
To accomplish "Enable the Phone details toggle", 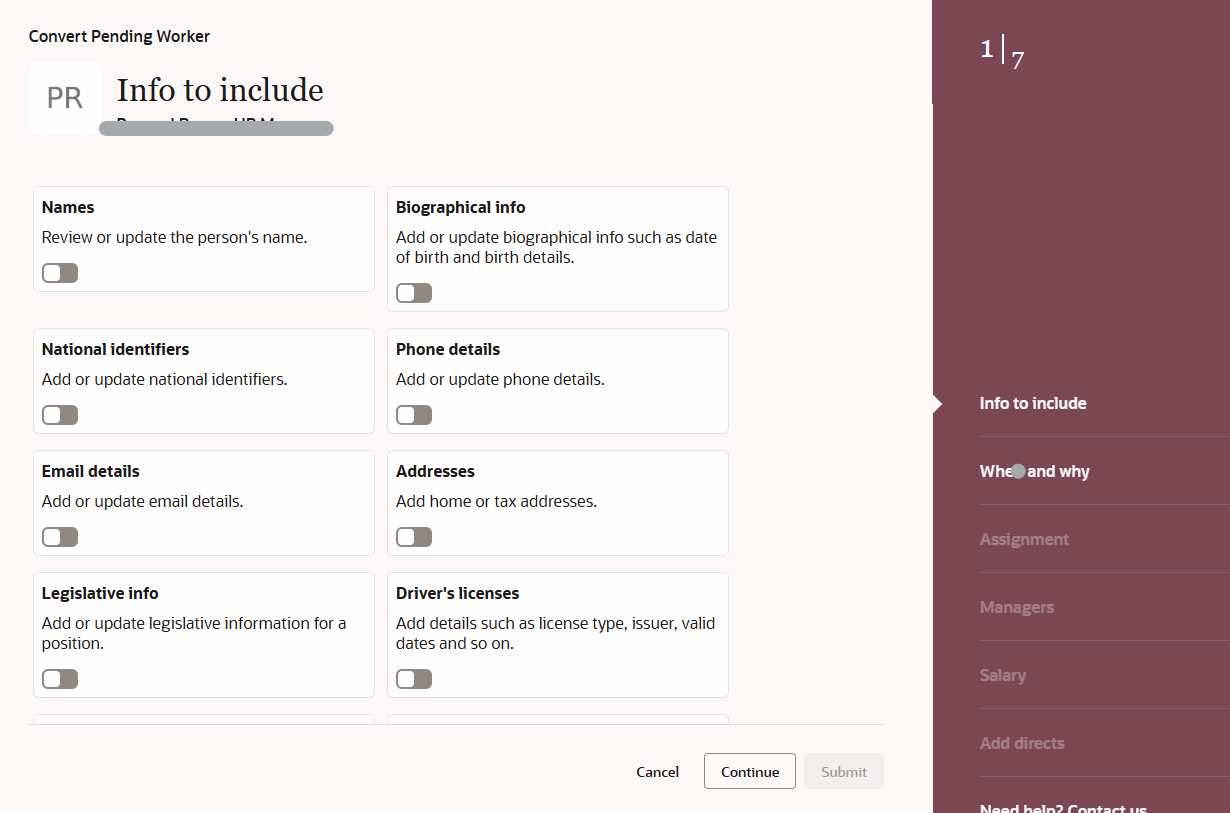I will click(x=414, y=415).
